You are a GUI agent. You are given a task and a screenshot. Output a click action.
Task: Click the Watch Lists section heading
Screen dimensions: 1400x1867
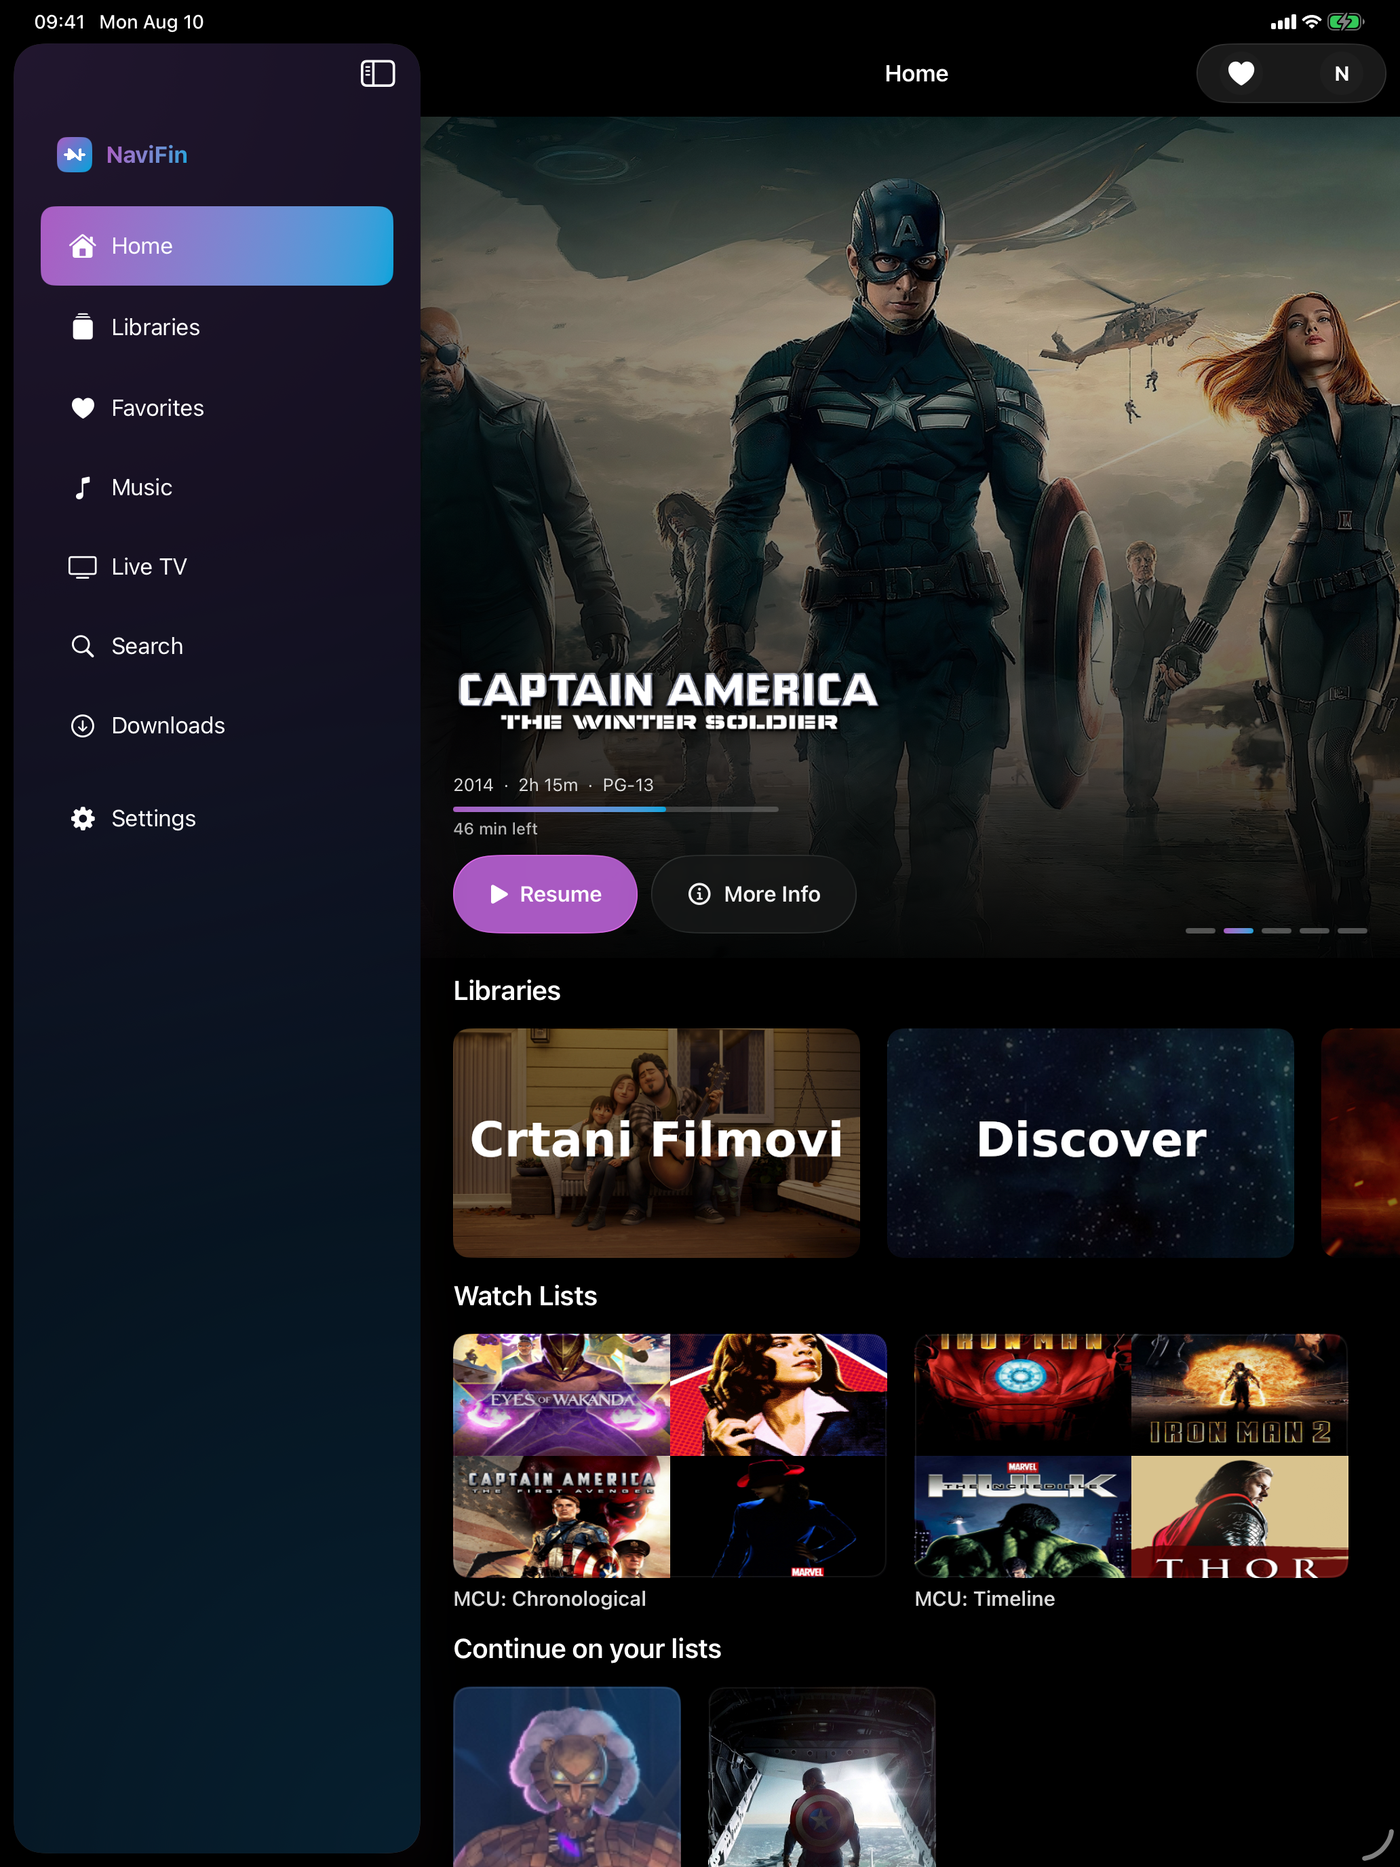click(x=526, y=1296)
